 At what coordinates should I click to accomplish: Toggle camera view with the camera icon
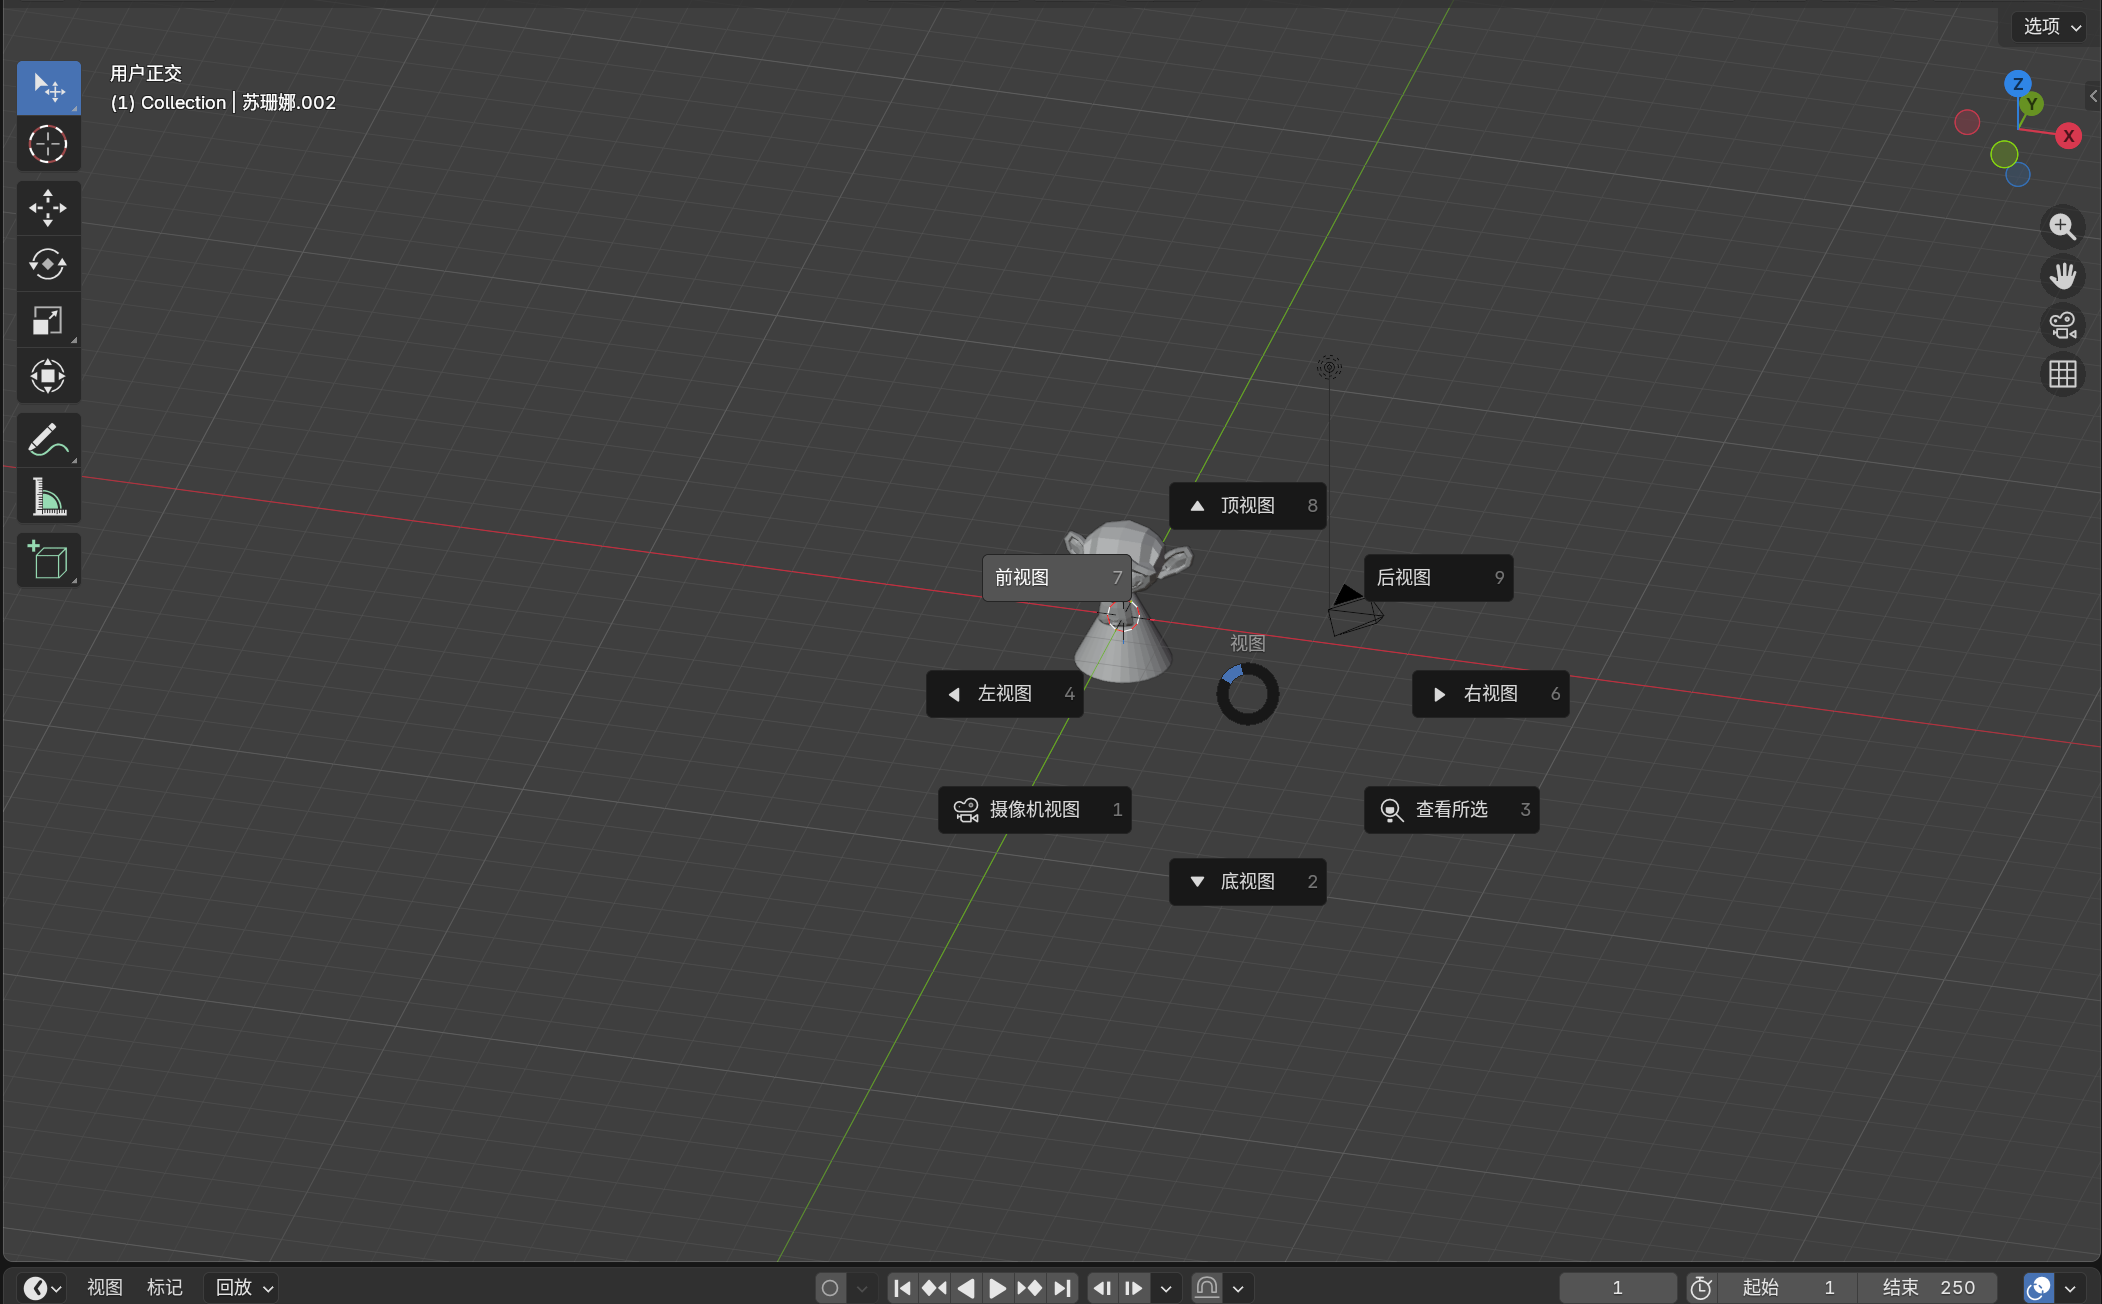(2062, 325)
